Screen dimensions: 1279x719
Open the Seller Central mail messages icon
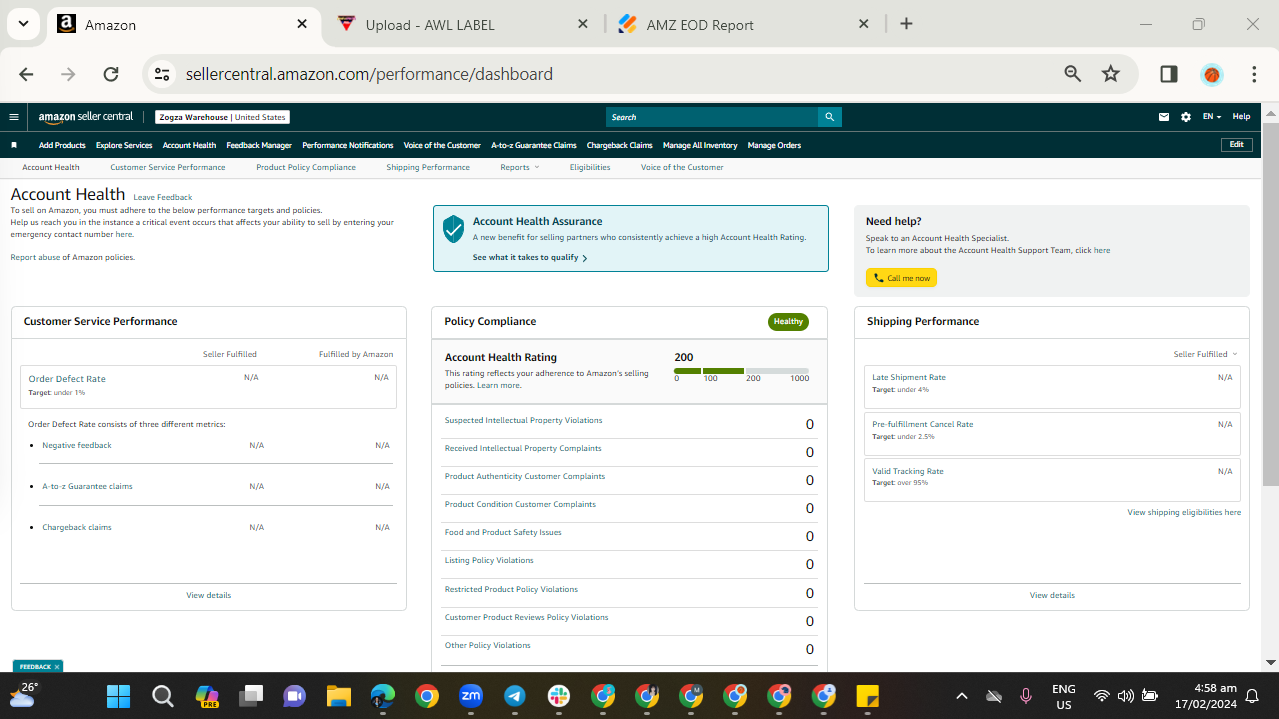(x=1164, y=117)
